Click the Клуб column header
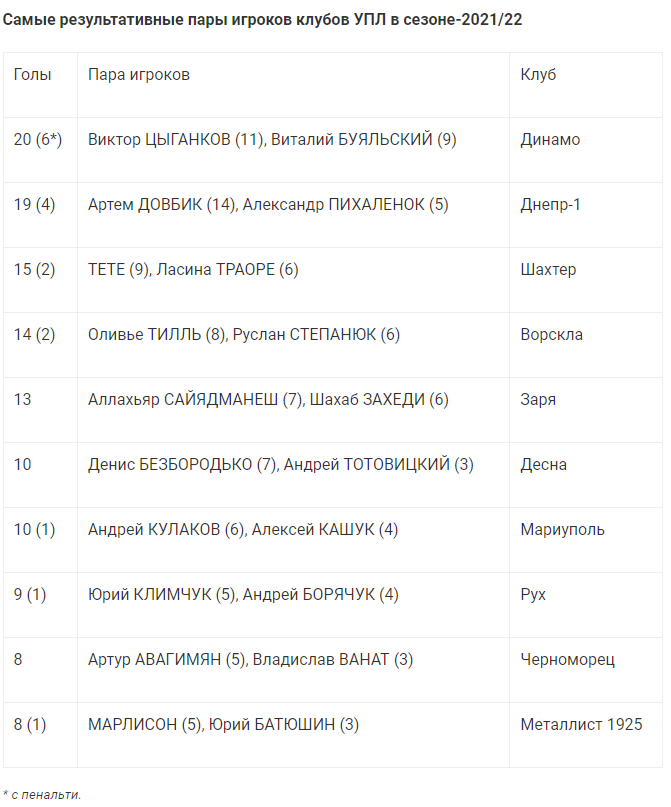Image resolution: width=671 pixels, height=807 pixels. click(538, 75)
